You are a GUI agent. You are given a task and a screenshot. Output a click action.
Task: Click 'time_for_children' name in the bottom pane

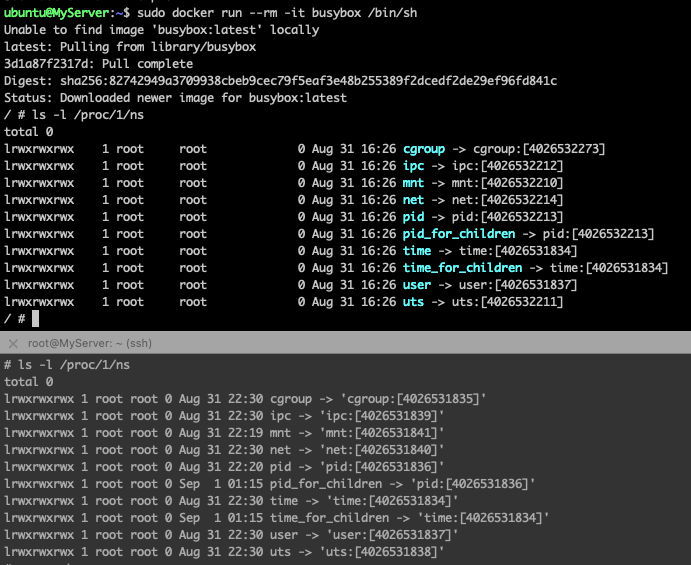tap(329, 518)
